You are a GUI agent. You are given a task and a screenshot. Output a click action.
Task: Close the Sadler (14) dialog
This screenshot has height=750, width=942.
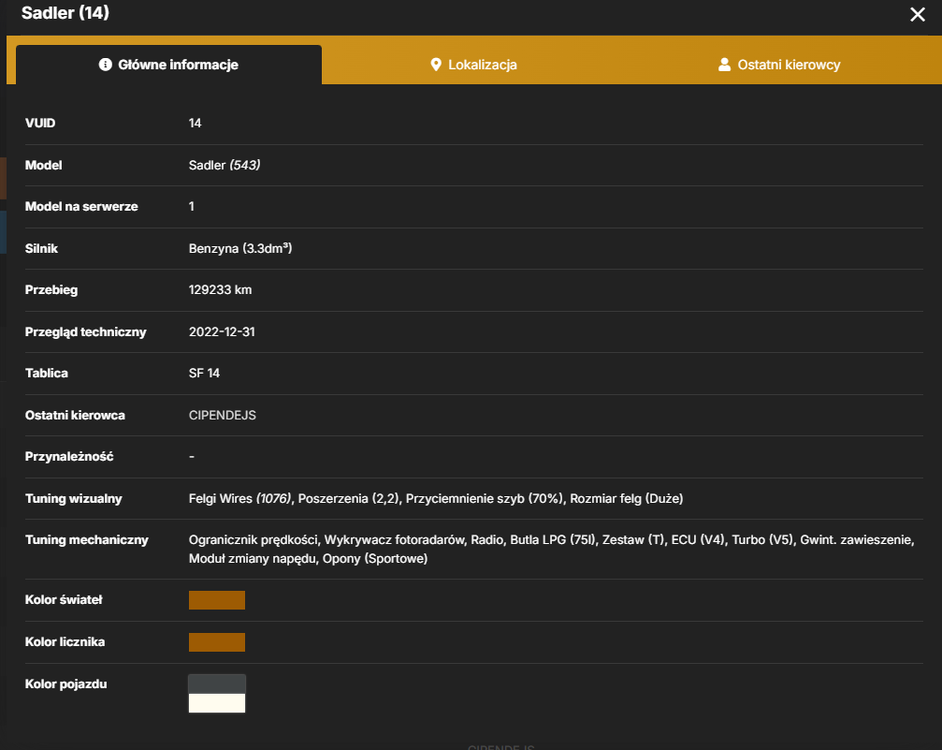[917, 14]
